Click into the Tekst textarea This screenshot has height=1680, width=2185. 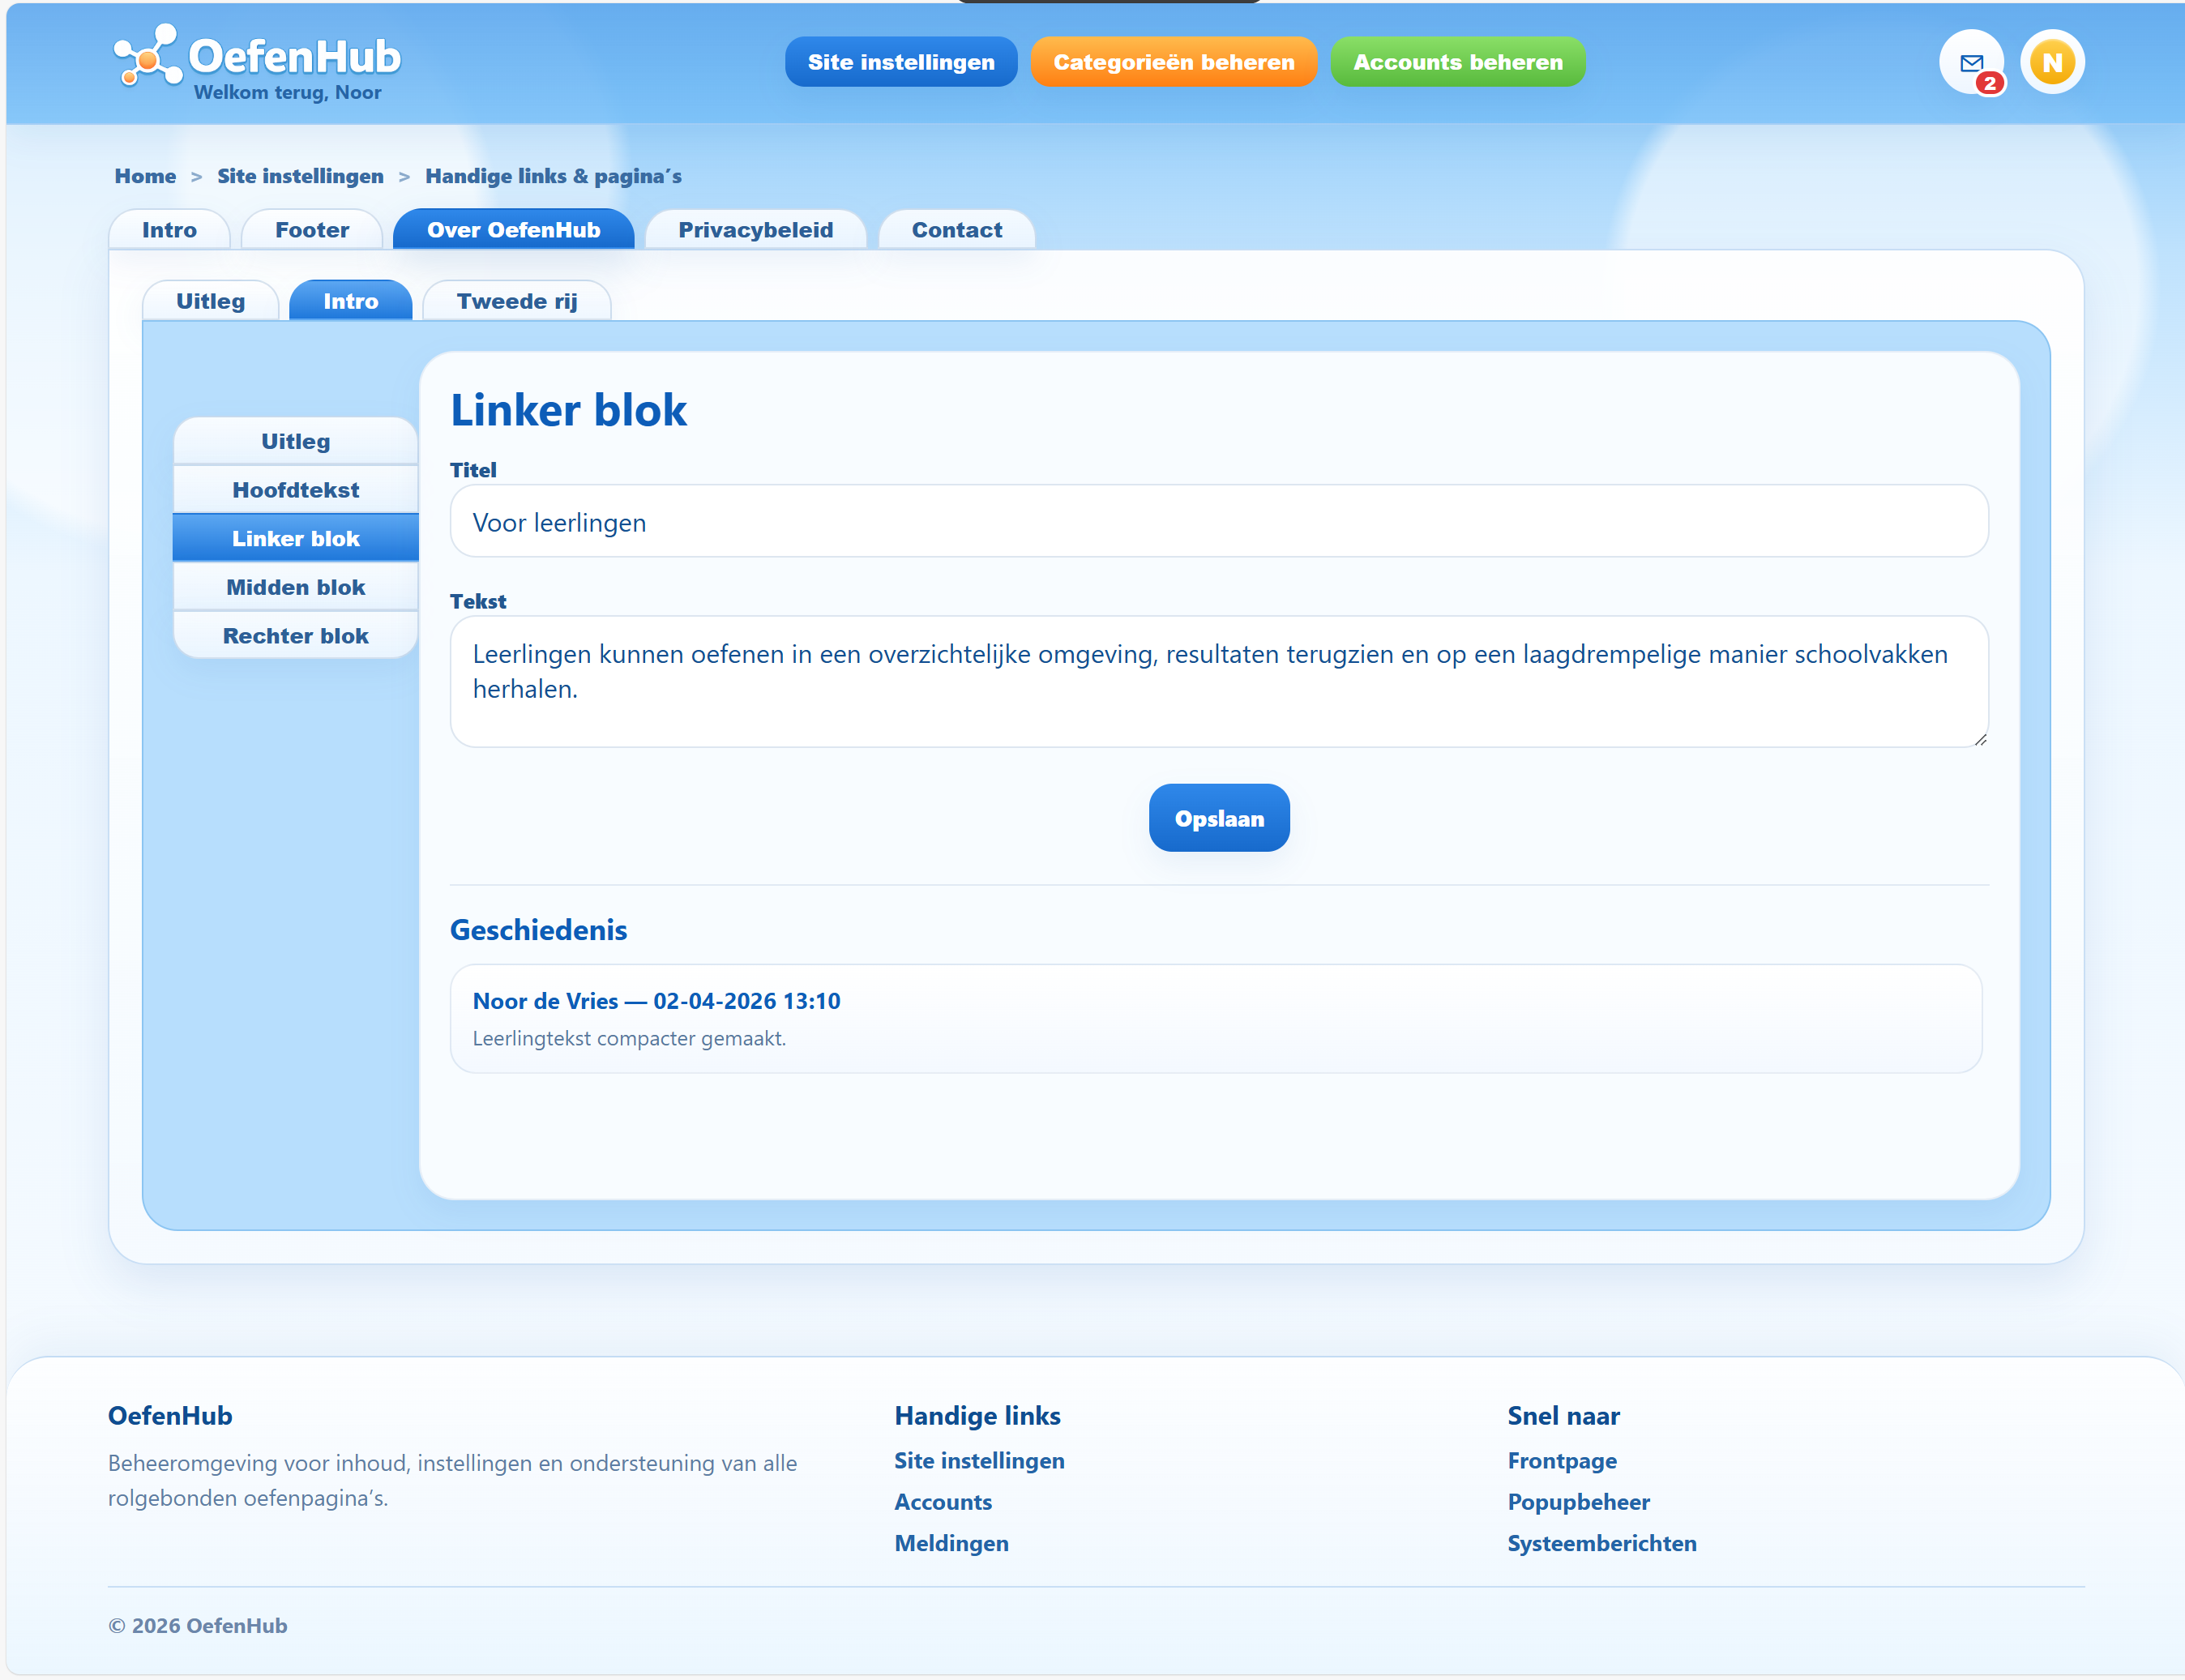pyautogui.click(x=1219, y=681)
